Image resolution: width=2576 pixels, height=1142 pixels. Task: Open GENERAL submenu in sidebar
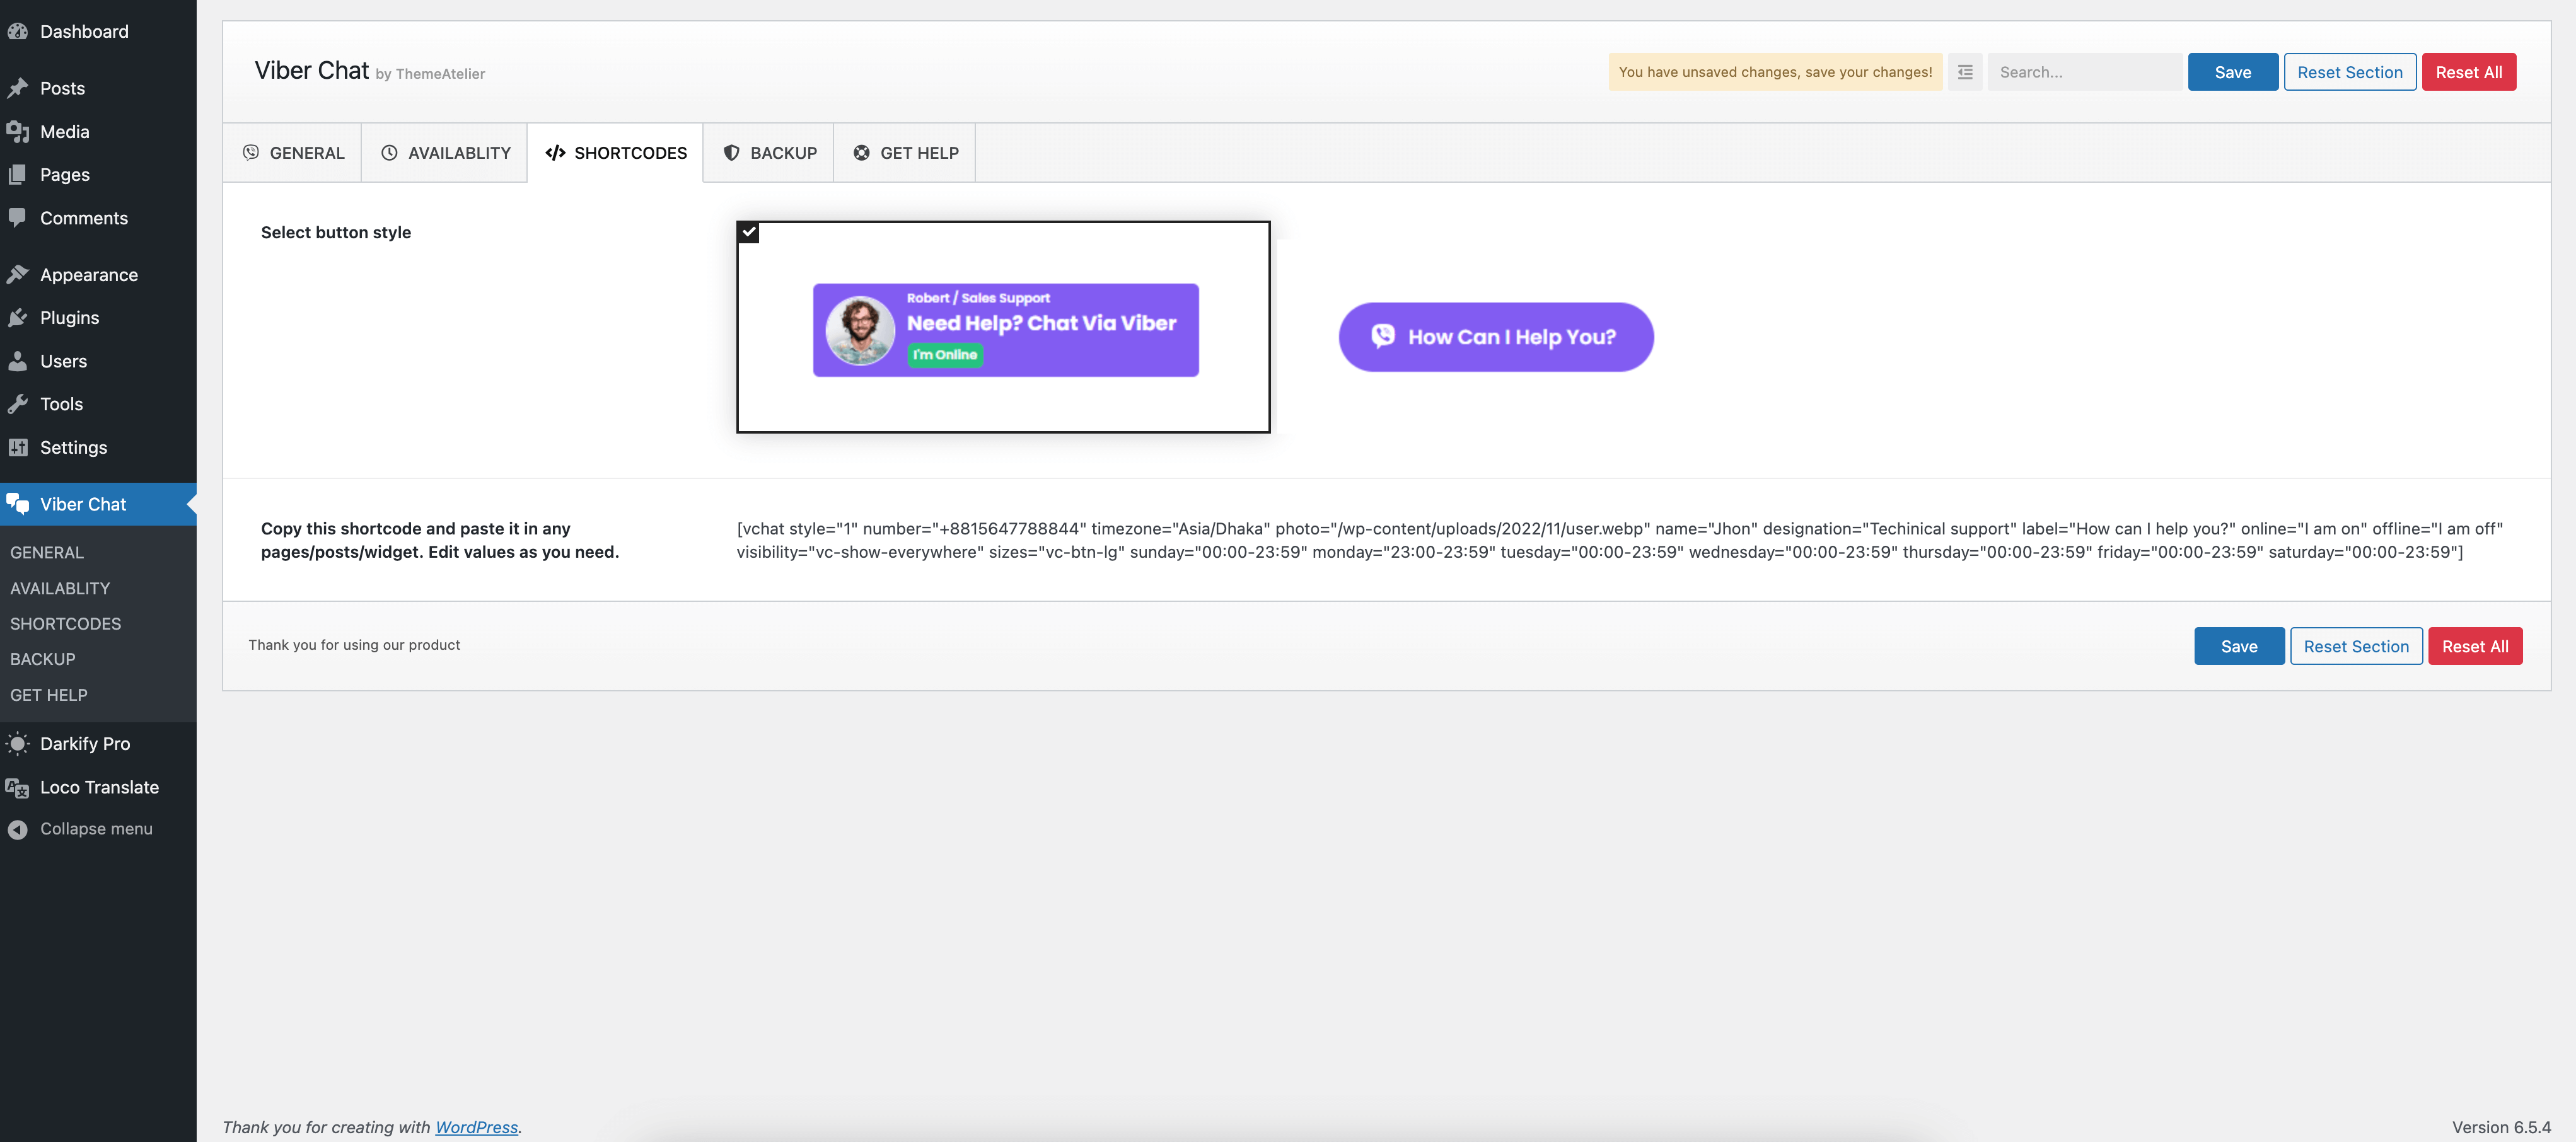(47, 552)
